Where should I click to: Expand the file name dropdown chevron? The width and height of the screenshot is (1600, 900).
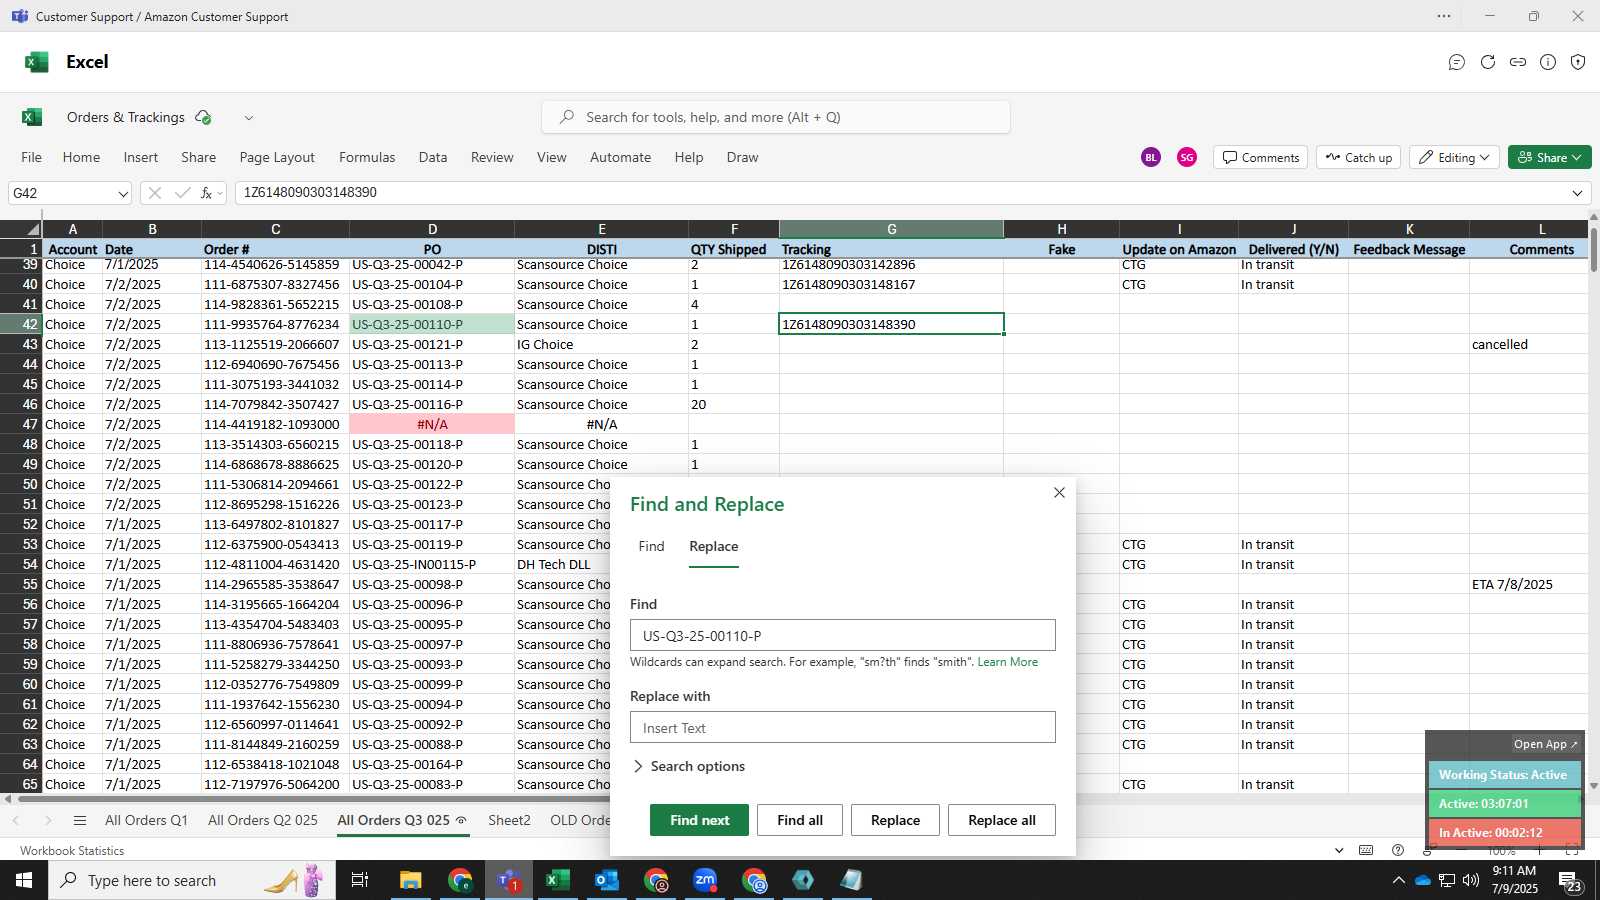(x=249, y=117)
